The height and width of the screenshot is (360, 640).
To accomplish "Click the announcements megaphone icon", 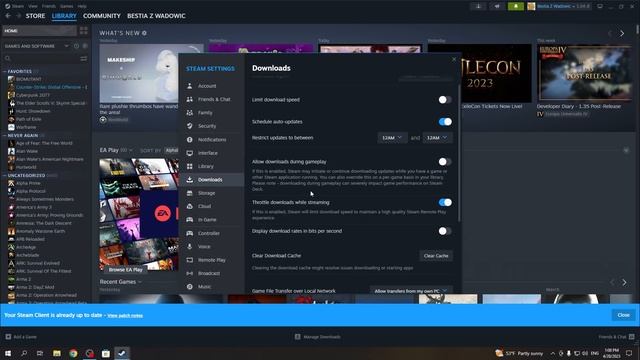I will click(x=497, y=6).
